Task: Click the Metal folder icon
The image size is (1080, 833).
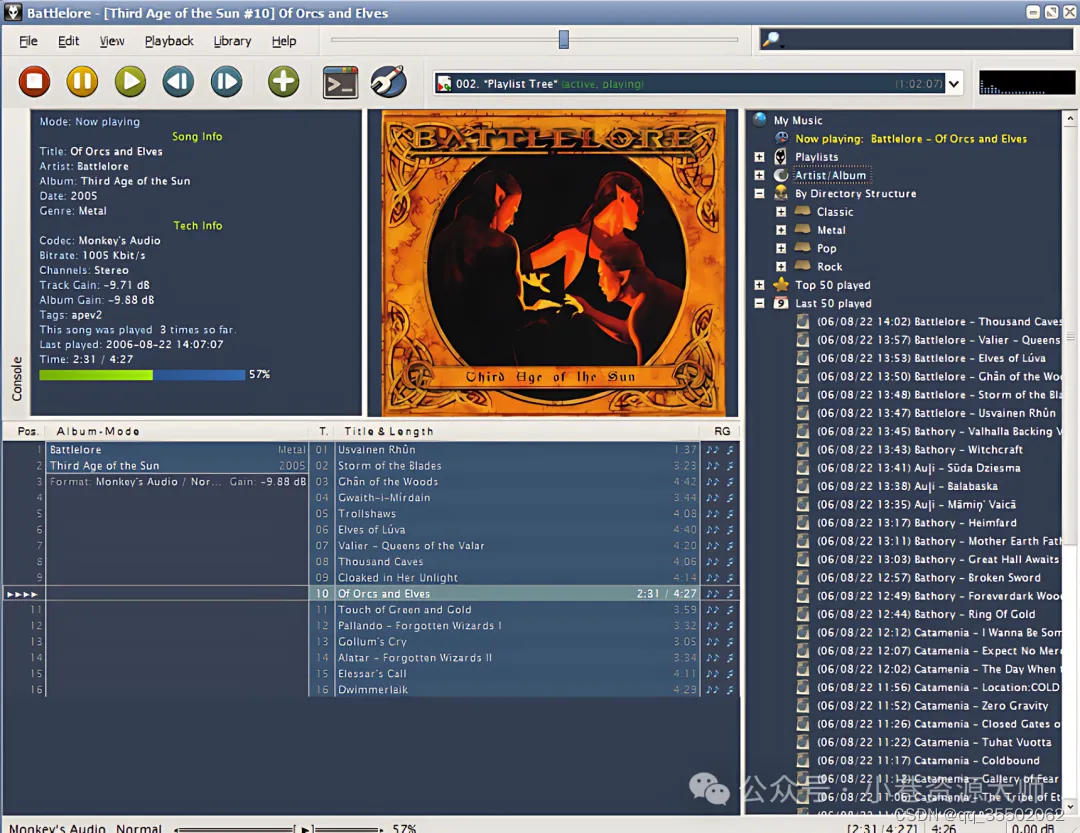Action: 802,229
